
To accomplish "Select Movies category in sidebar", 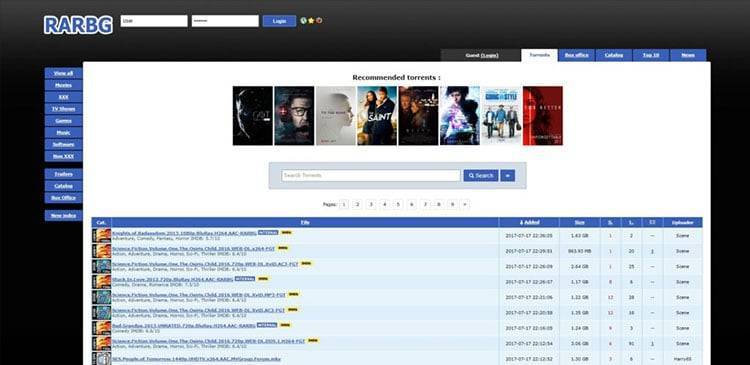I will pyautogui.click(x=64, y=85).
